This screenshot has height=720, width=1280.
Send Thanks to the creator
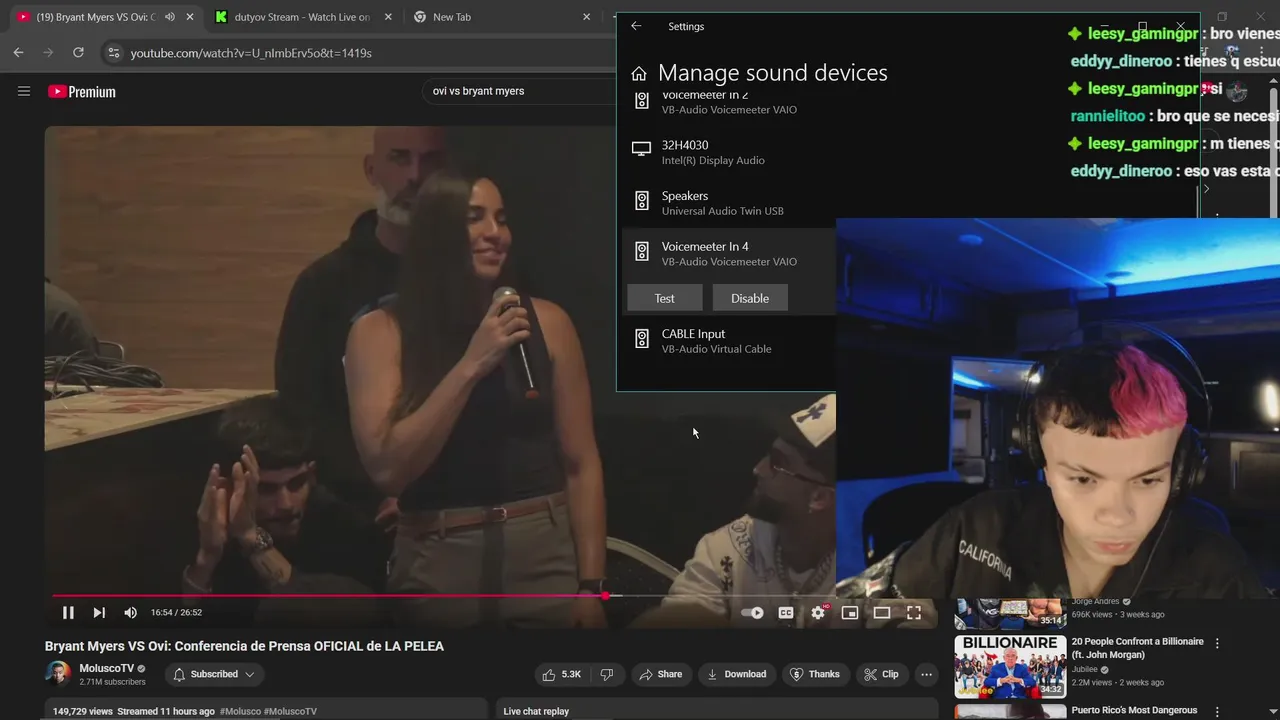point(815,674)
